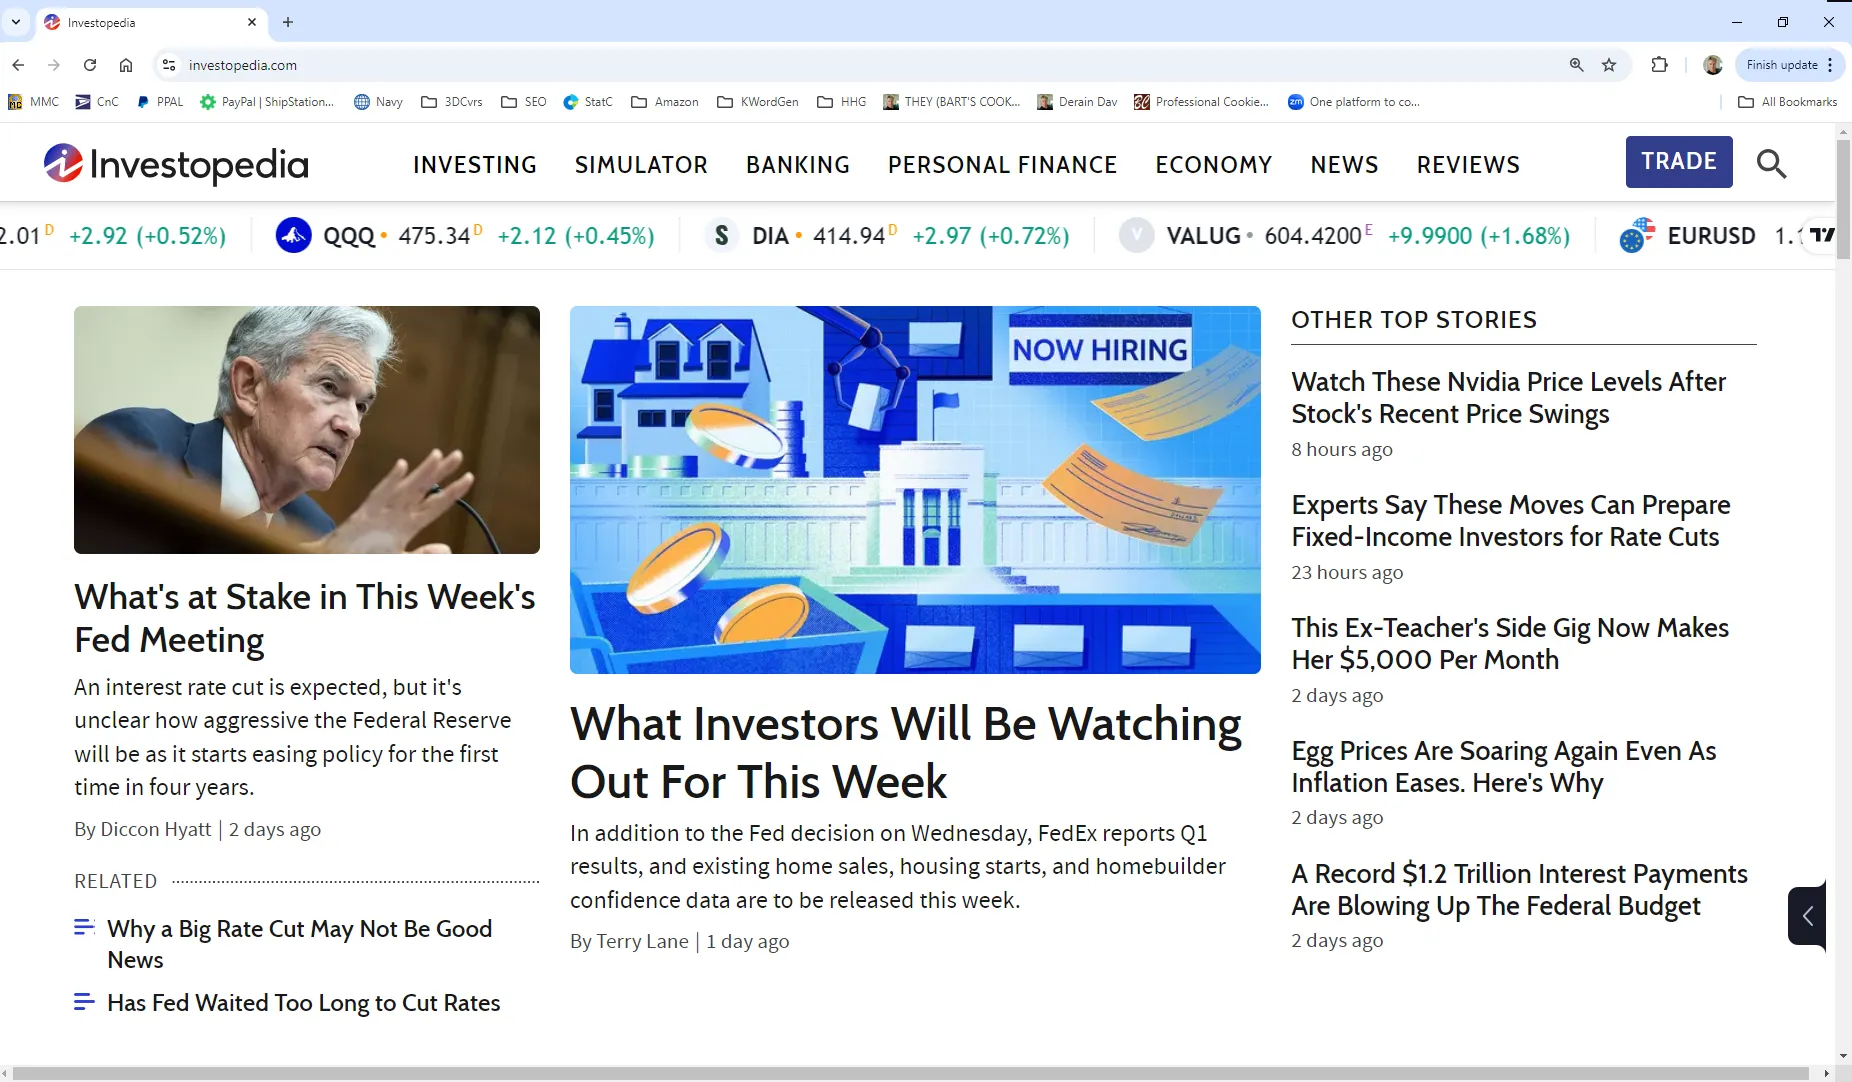Open the One platform bookmark

[1354, 102]
